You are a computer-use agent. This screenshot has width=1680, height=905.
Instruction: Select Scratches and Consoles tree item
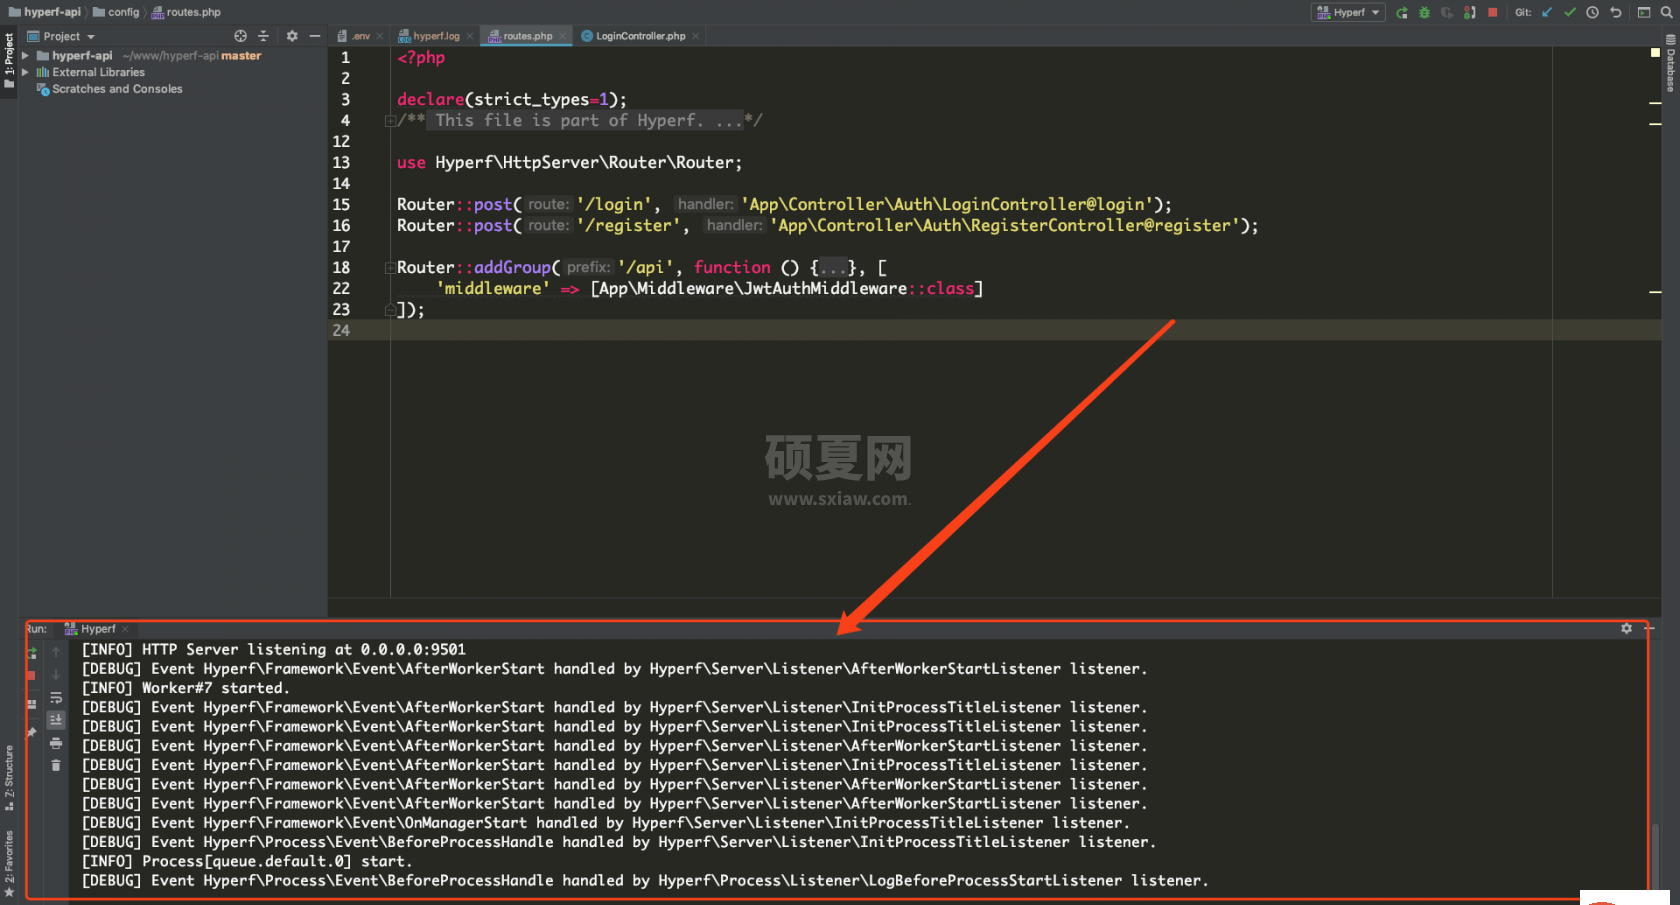pos(109,89)
